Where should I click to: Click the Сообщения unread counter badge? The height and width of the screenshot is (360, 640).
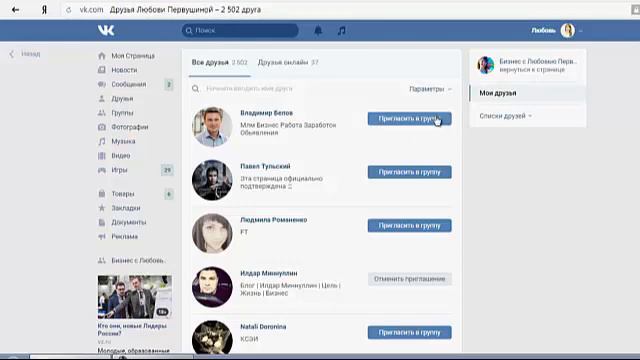tap(169, 84)
